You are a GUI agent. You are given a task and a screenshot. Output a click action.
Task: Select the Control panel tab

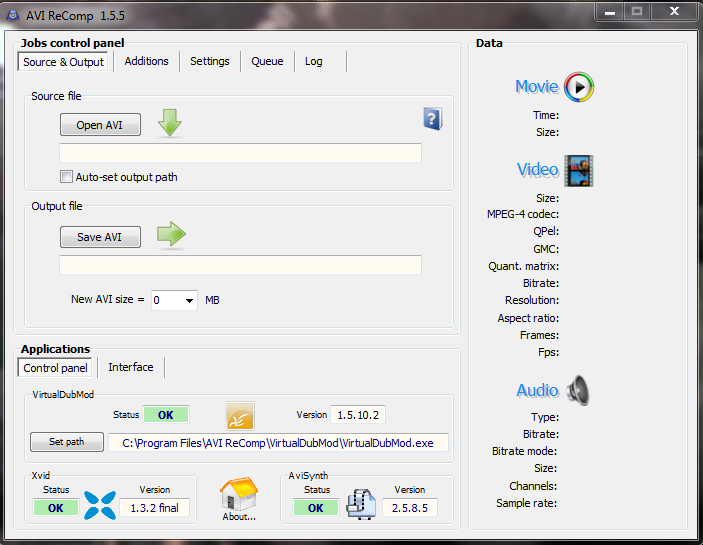[x=55, y=368]
